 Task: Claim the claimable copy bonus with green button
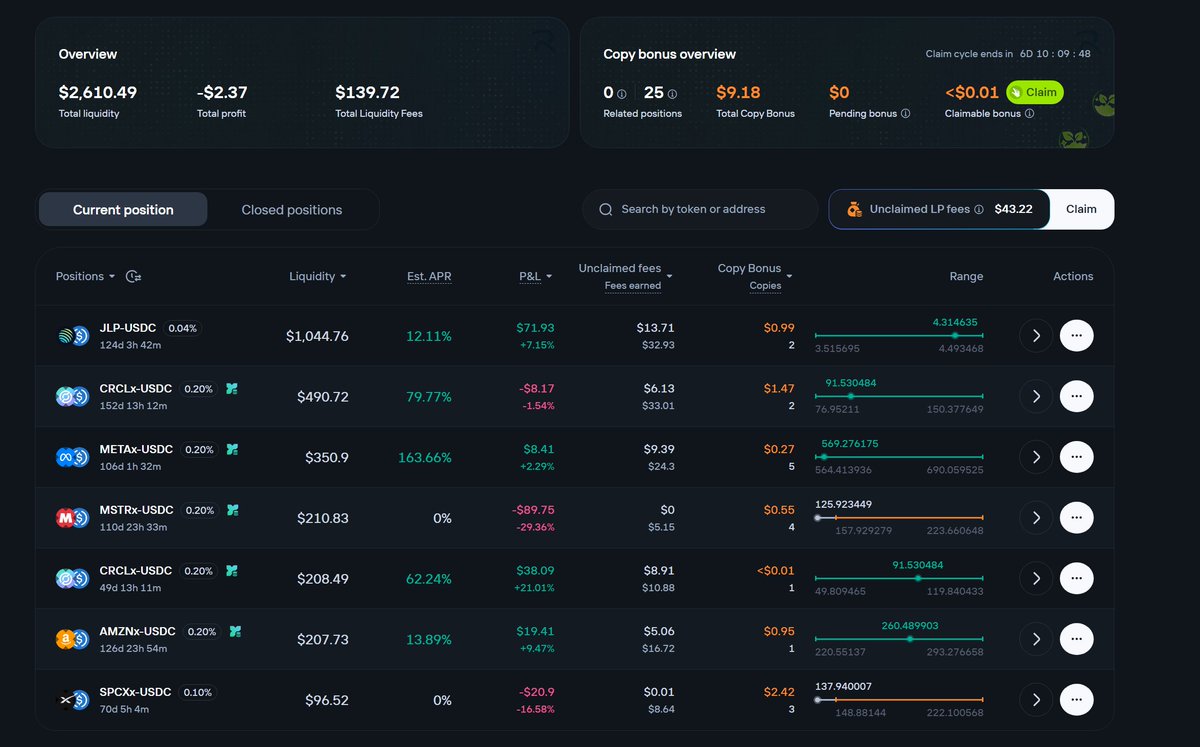pos(1035,92)
